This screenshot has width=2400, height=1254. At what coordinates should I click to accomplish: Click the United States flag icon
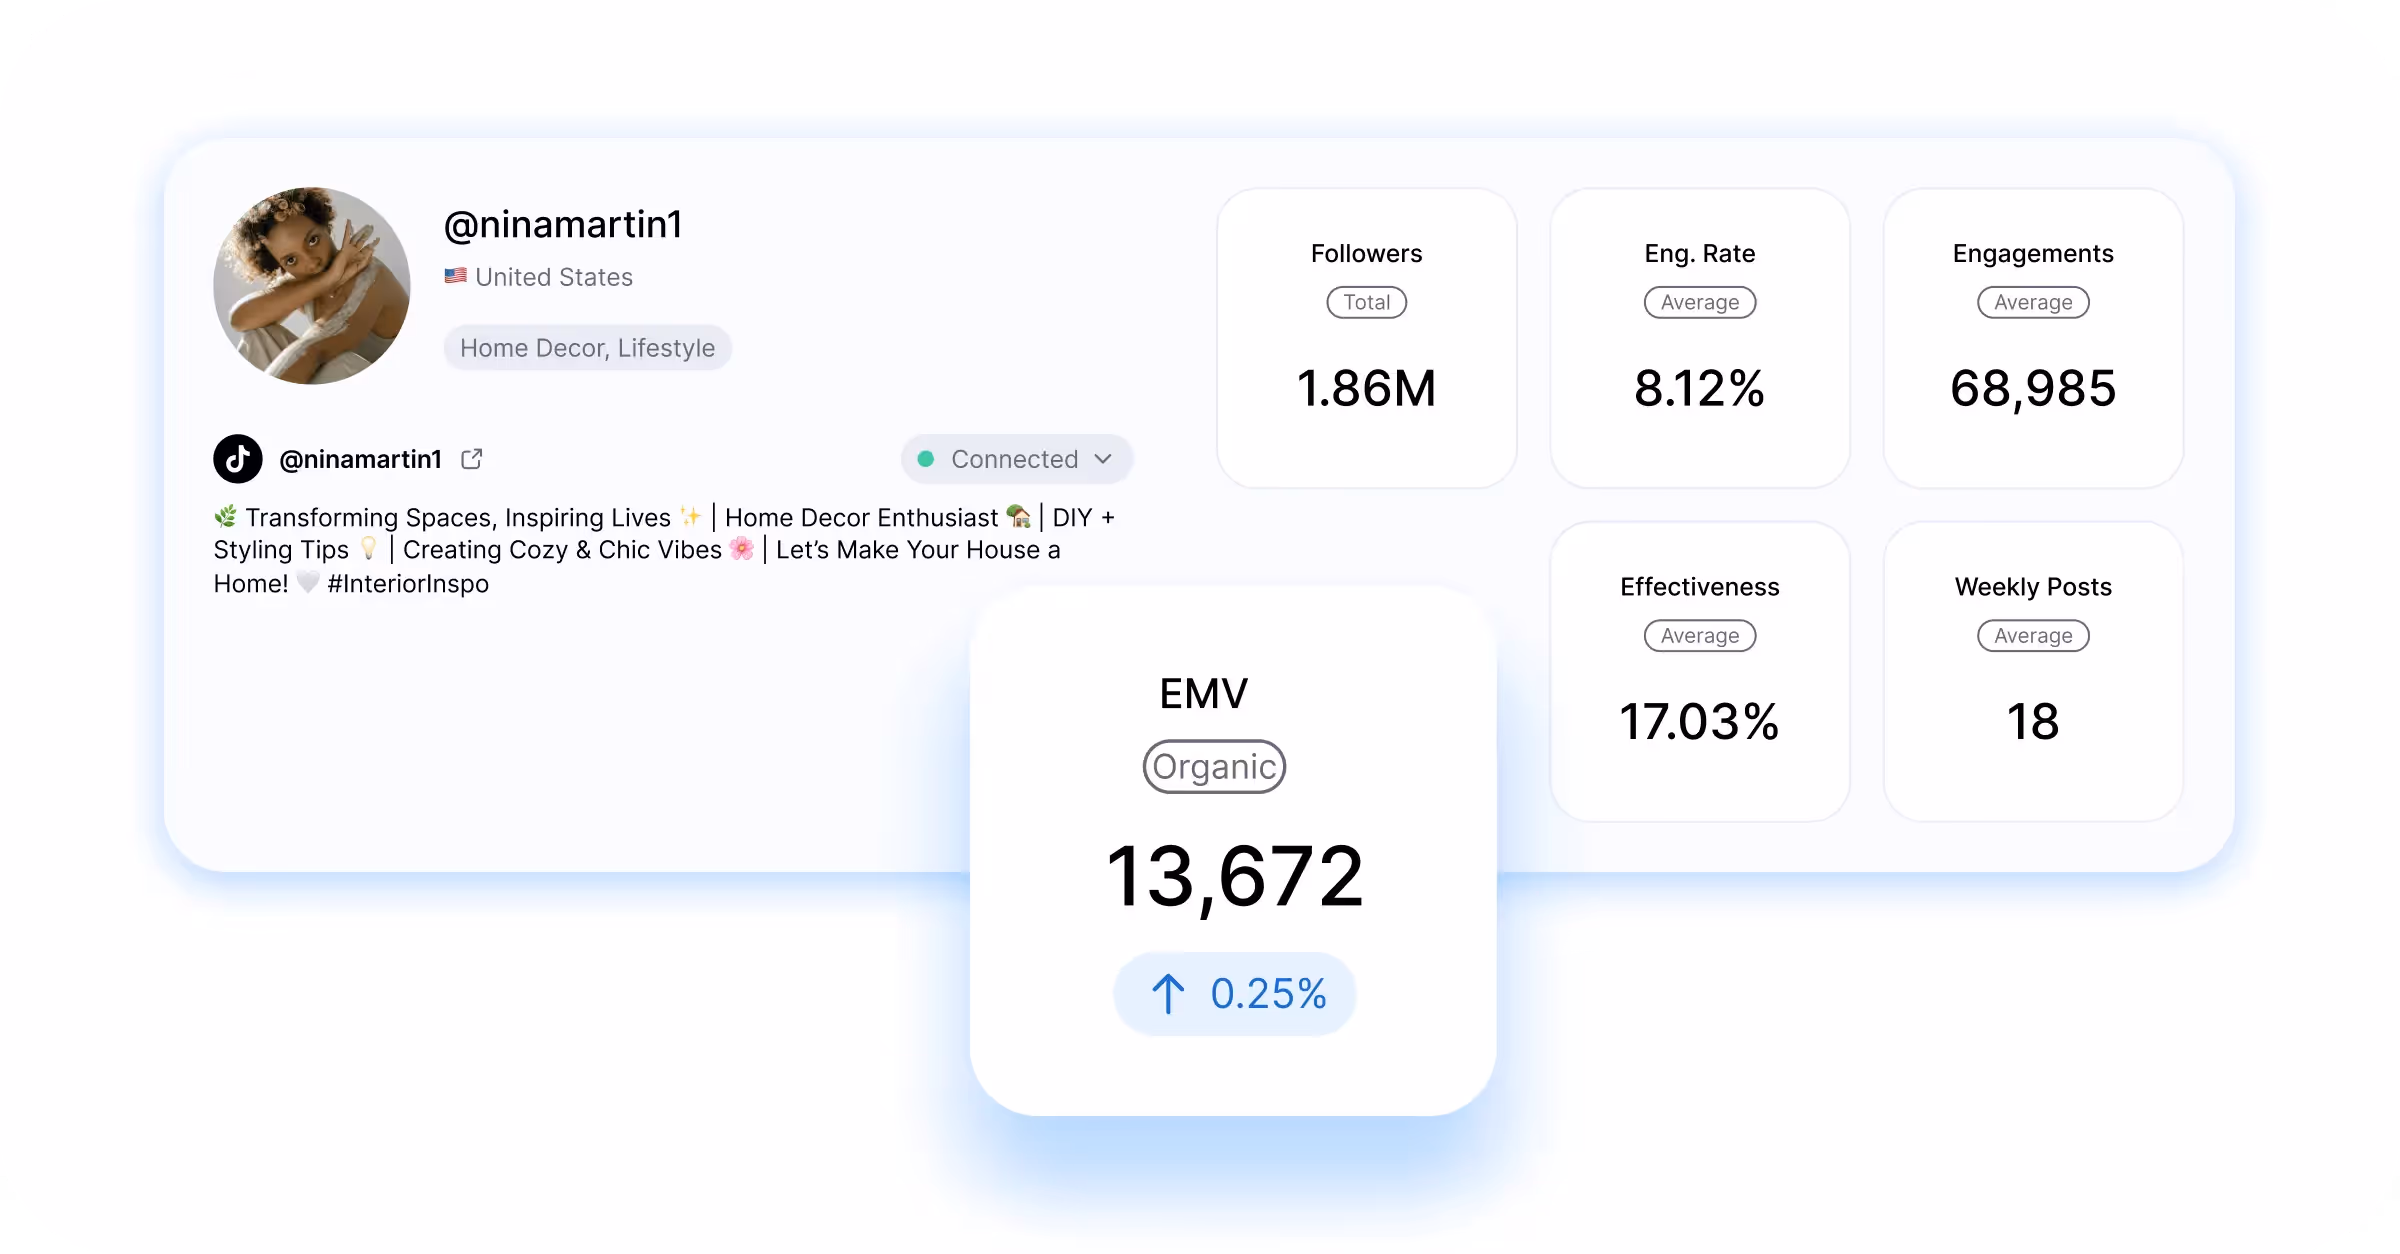click(455, 276)
